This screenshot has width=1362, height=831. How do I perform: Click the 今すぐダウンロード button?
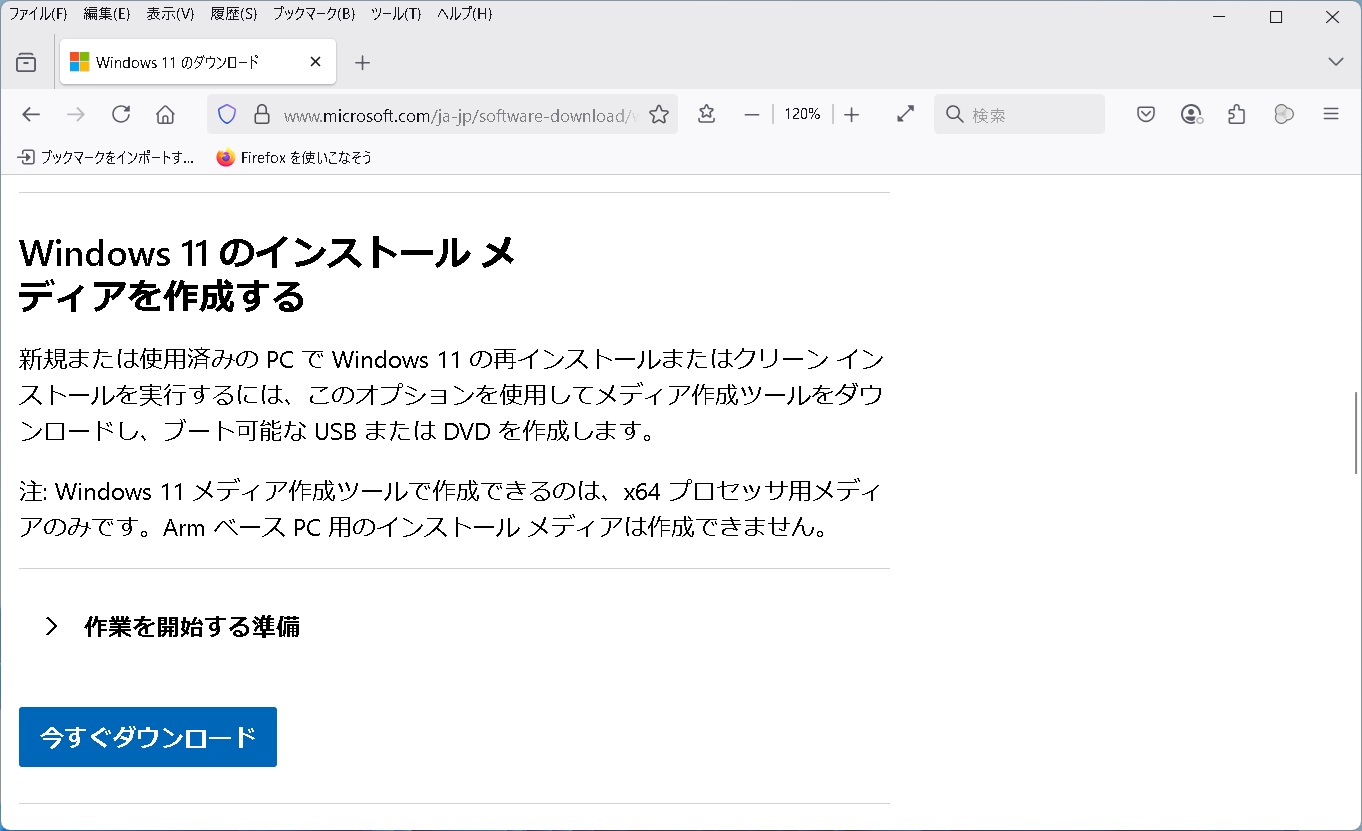pos(148,737)
